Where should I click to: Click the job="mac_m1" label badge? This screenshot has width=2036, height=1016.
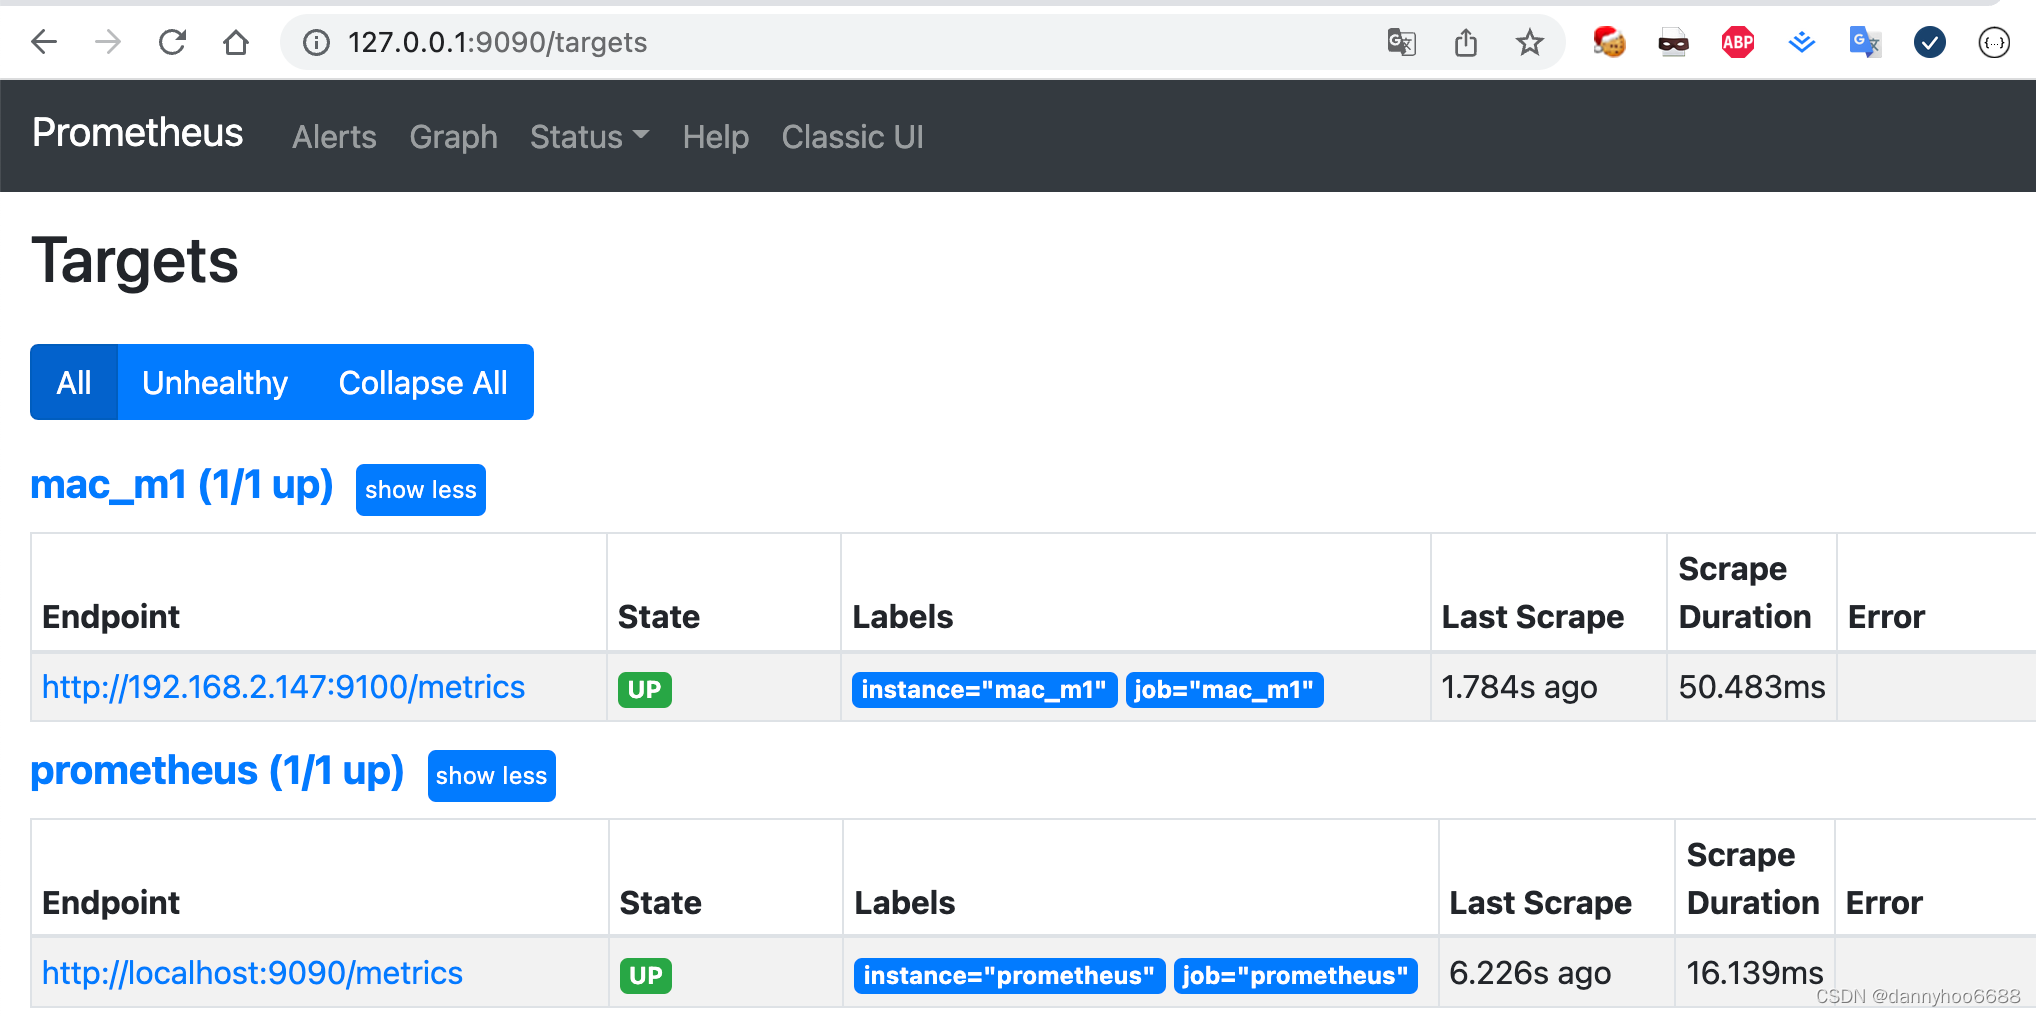(1224, 689)
